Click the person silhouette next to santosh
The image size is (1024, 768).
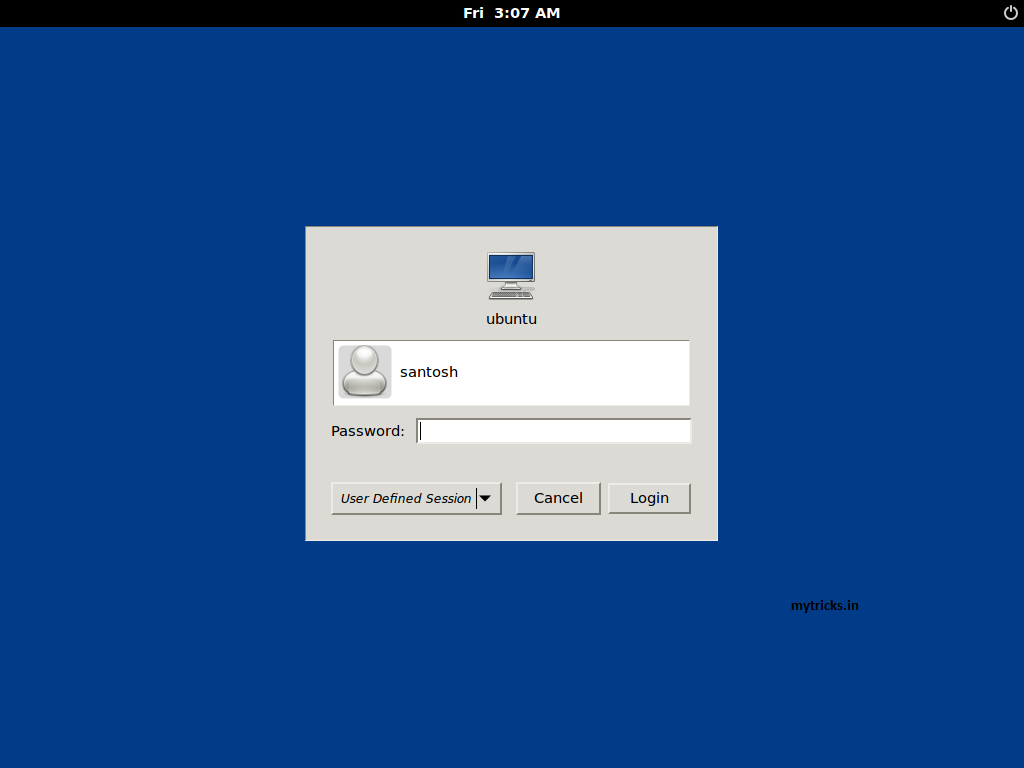pyautogui.click(x=365, y=371)
